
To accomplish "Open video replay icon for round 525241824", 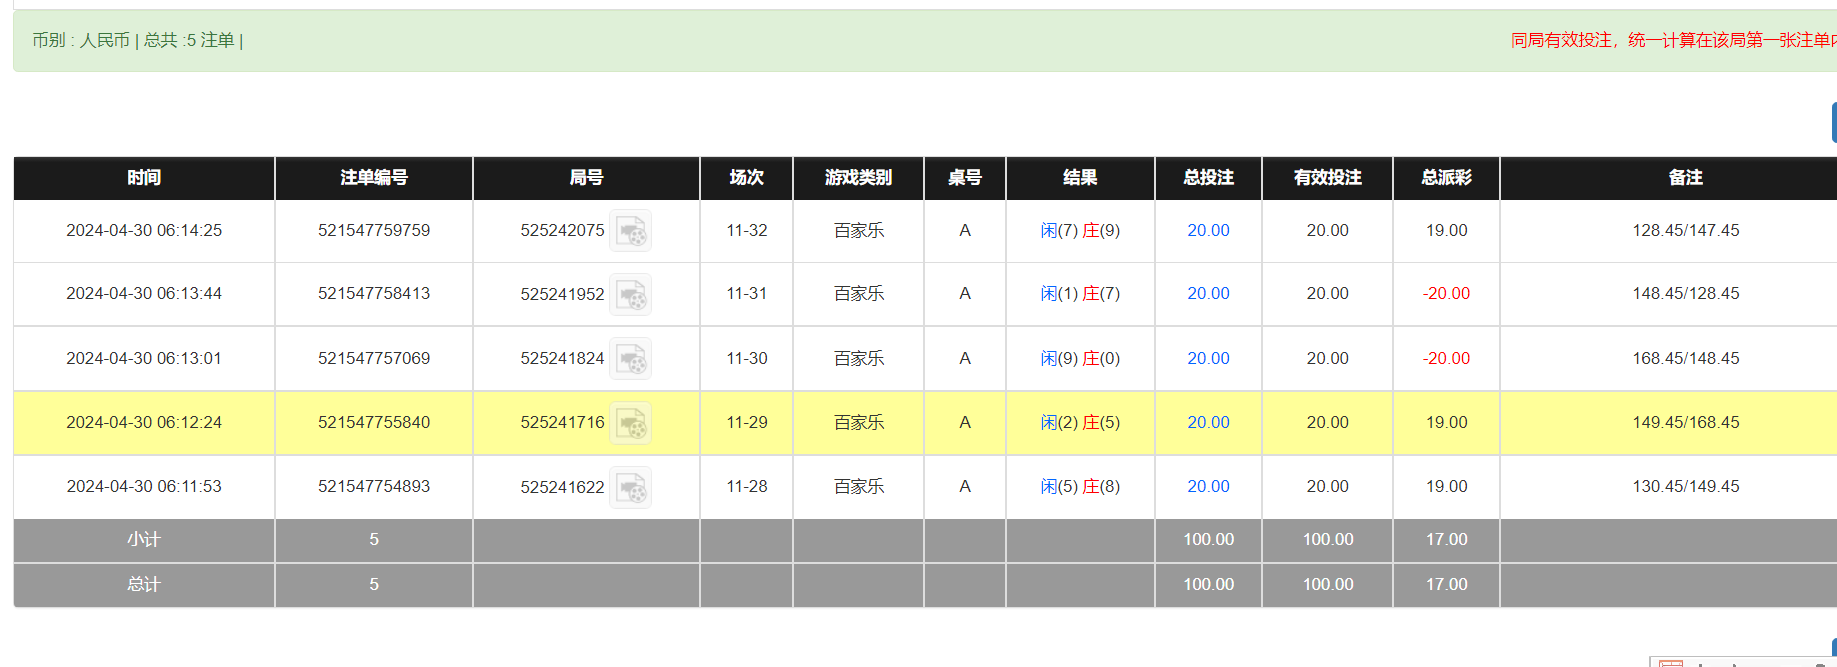I will 631,359.
